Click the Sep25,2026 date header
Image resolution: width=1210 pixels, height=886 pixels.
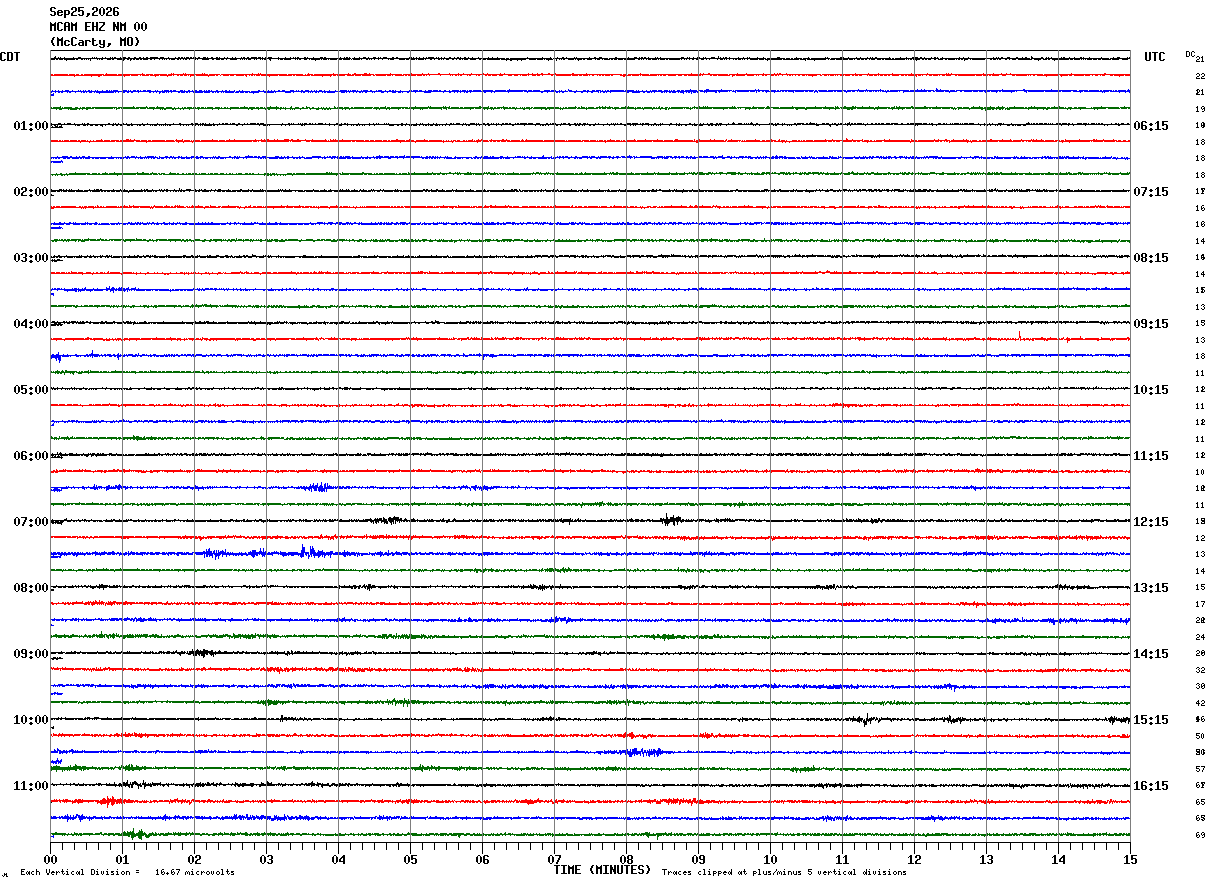point(84,12)
